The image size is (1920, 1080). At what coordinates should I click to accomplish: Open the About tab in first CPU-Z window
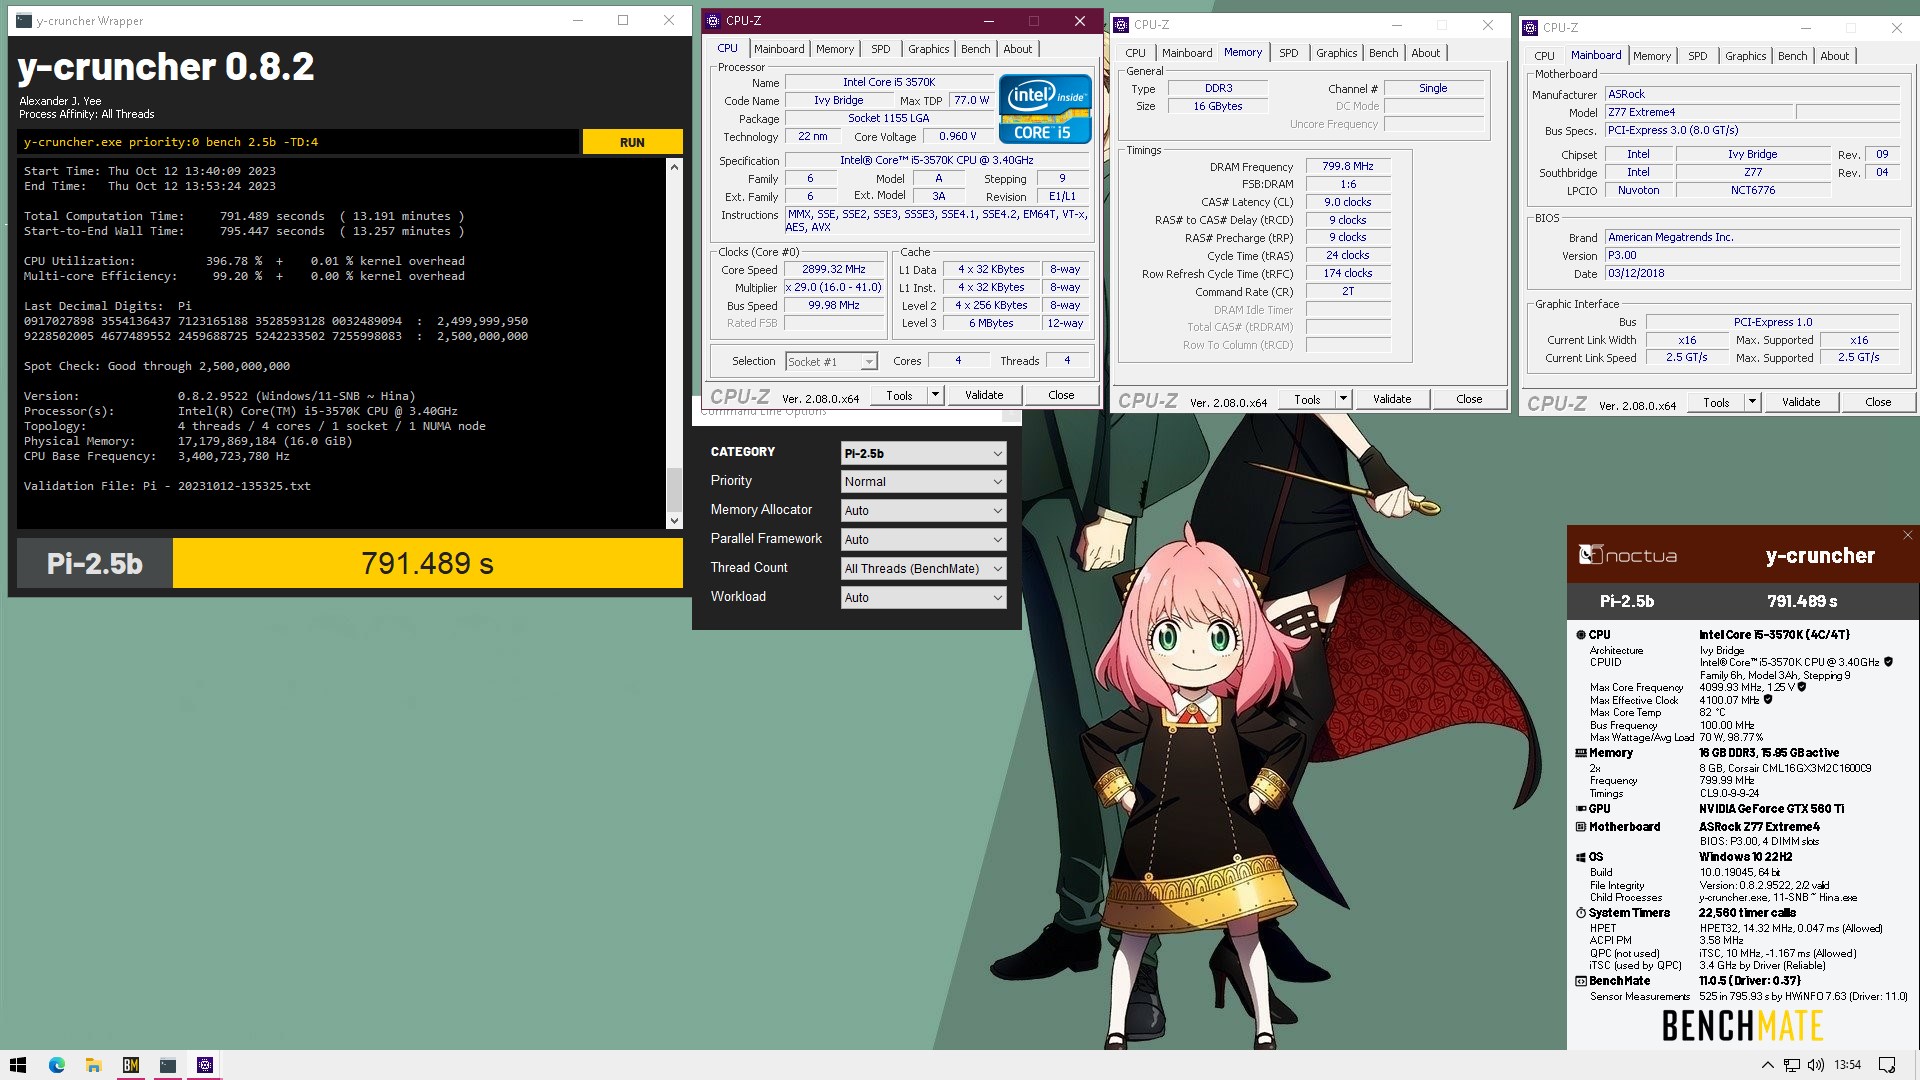point(1017,49)
